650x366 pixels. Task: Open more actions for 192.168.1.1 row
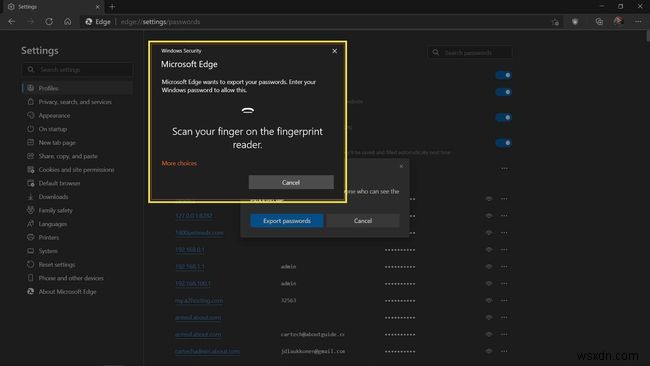(x=504, y=267)
